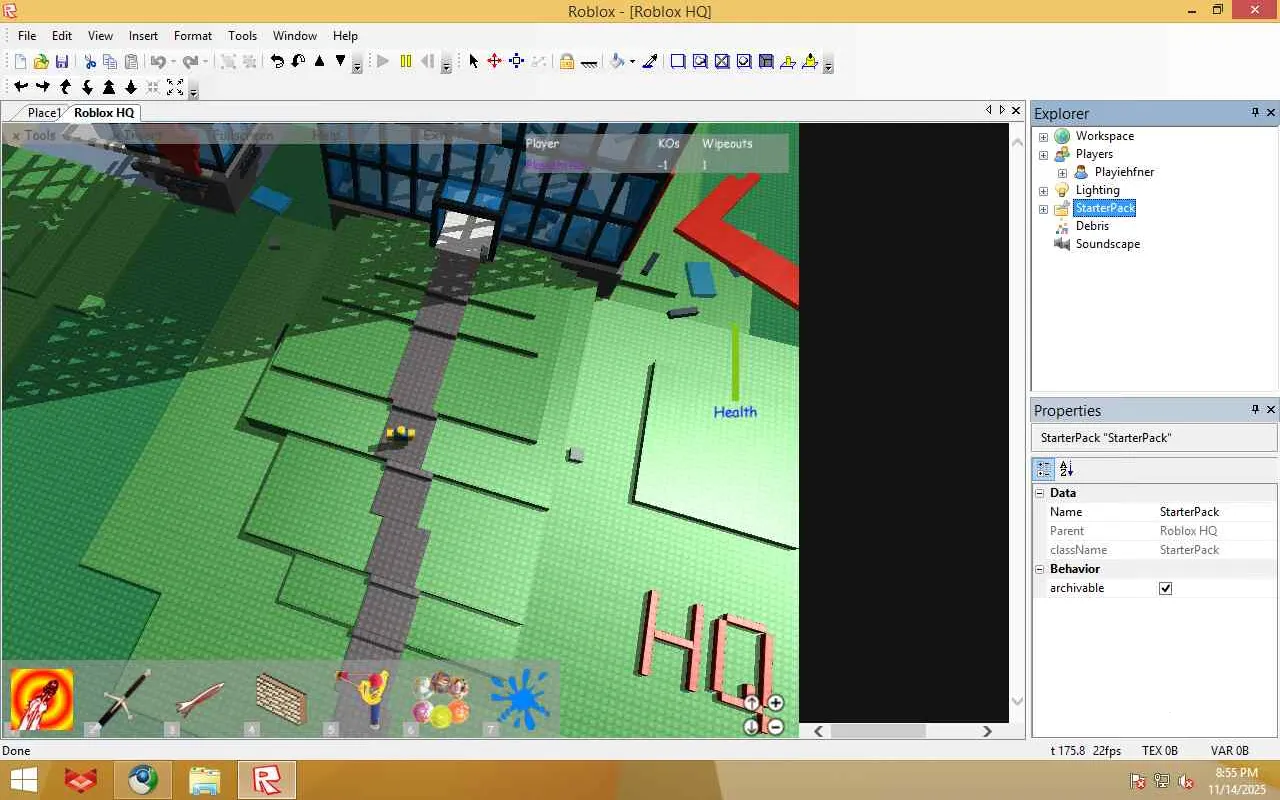Click the Paste clipboard icon
Screen dimensions: 1280x800
click(x=131, y=62)
